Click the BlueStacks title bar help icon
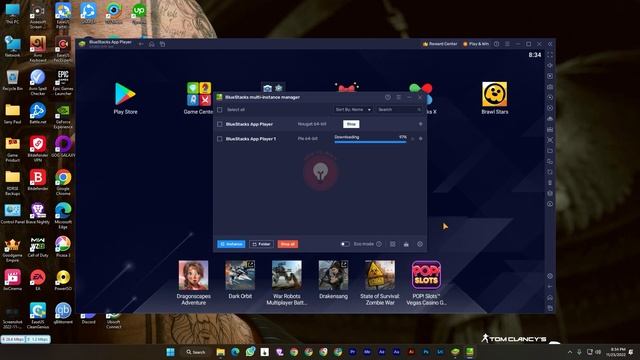 tap(497, 44)
